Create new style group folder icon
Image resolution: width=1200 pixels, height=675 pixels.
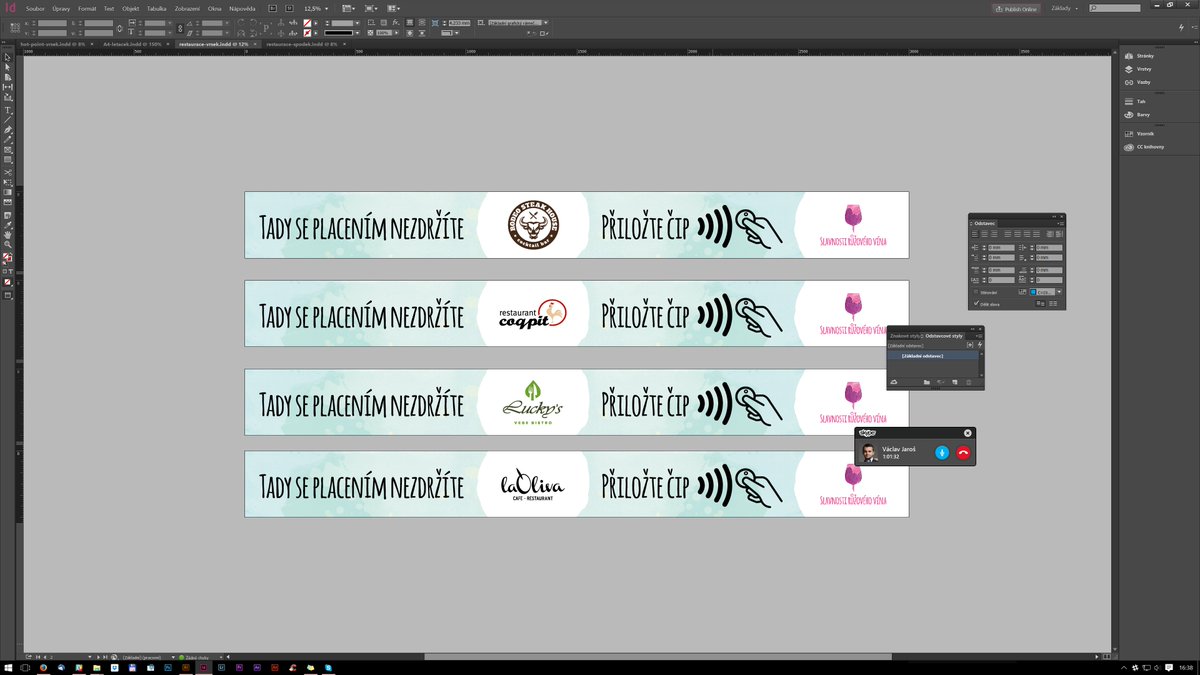point(927,382)
